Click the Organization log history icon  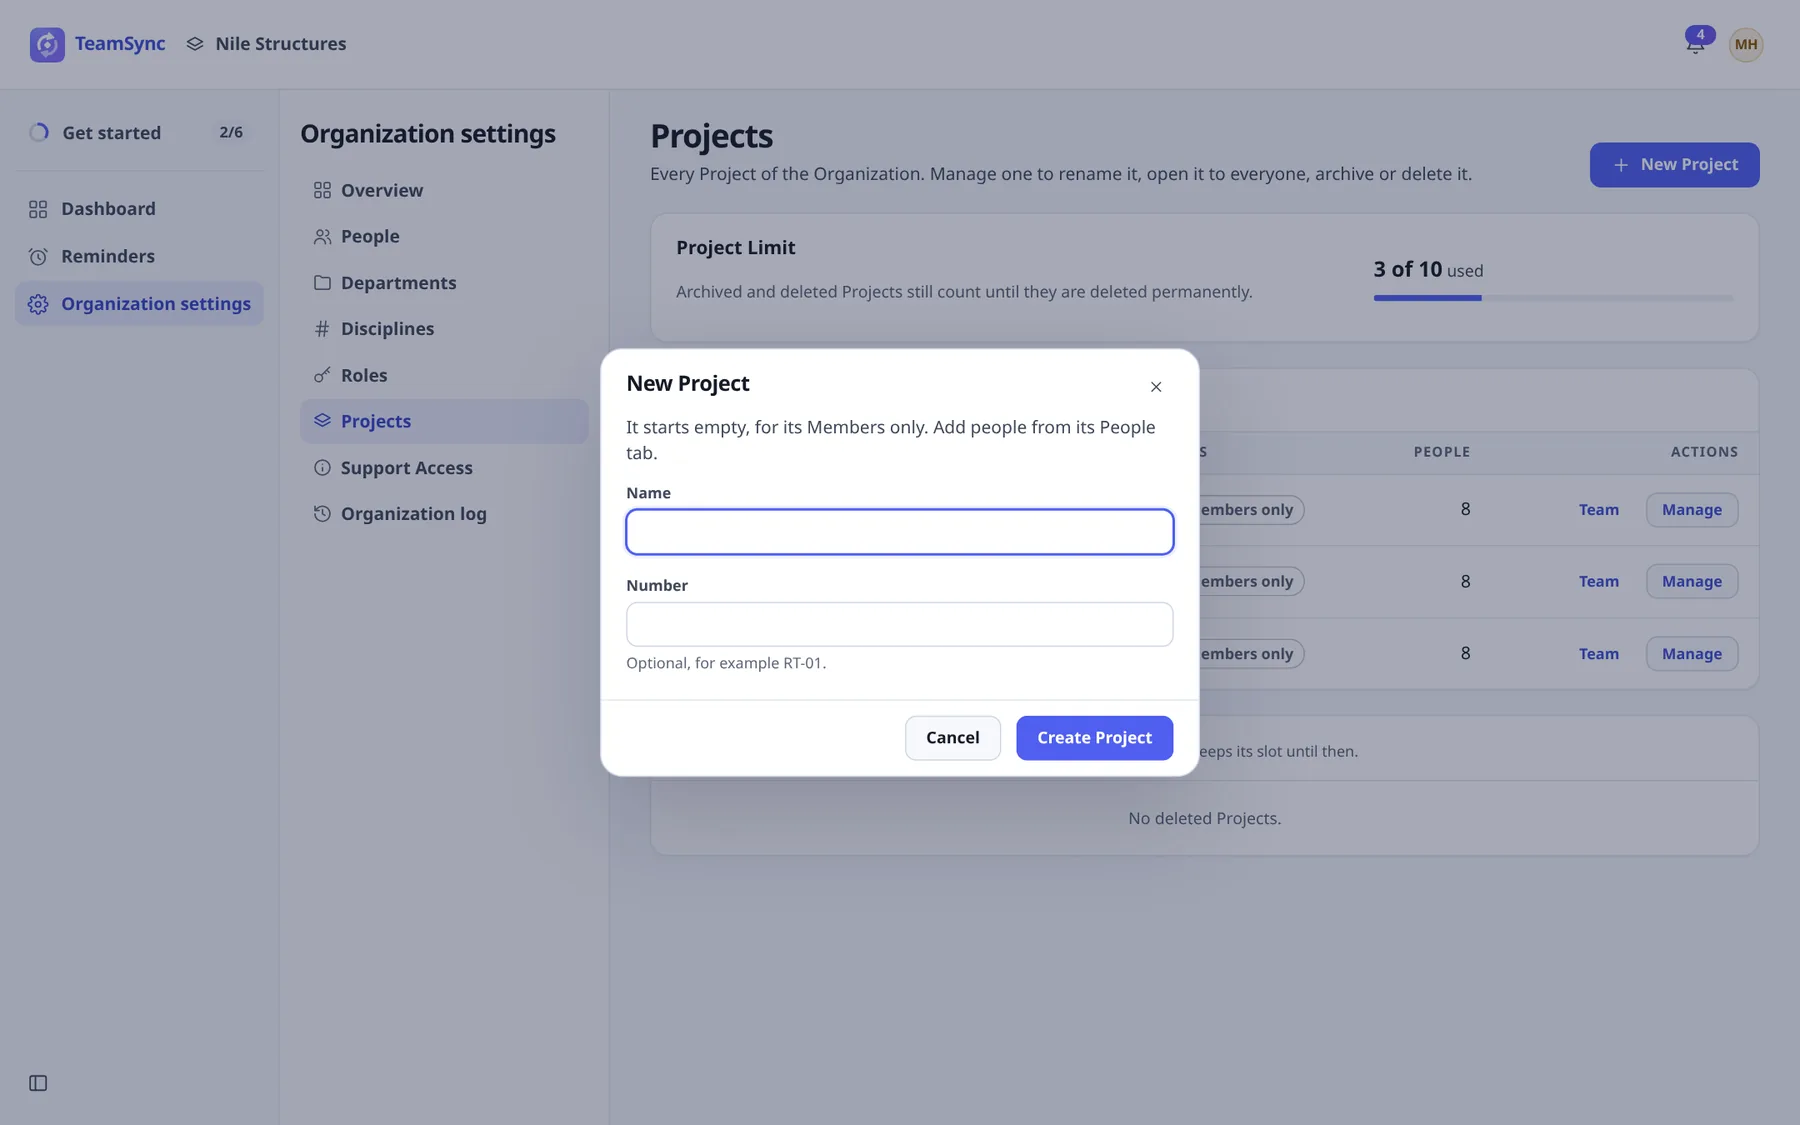pyautogui.click(x=322, y=514)
